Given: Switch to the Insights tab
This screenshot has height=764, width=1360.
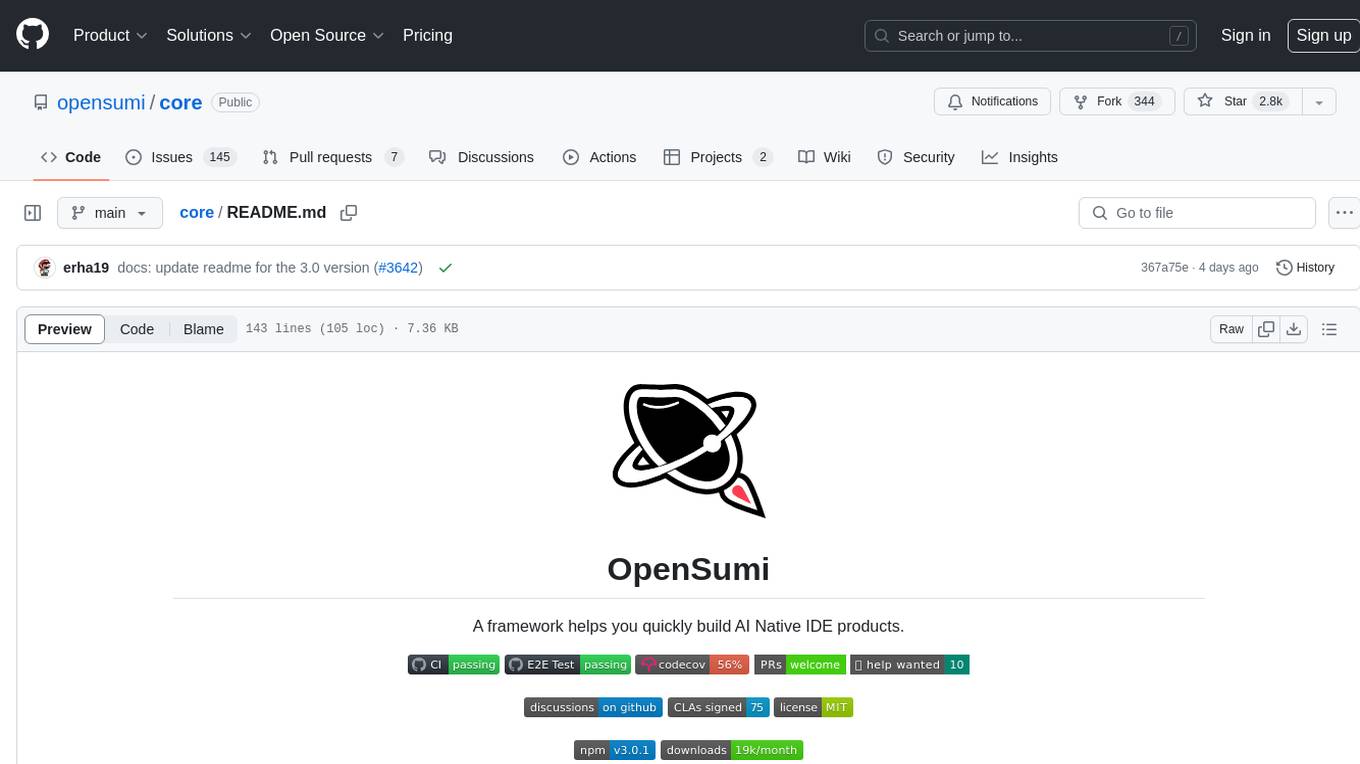Looking at the screenshot, I should pos(1020,157).
